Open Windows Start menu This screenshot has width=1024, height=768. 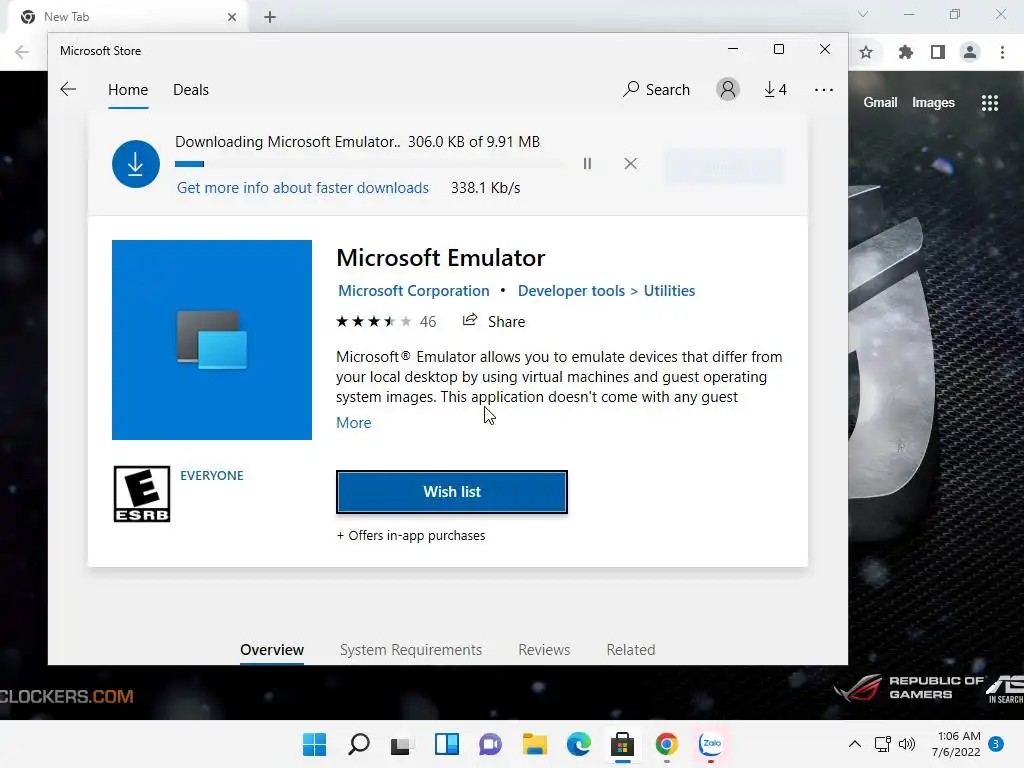tap(314, 744)
